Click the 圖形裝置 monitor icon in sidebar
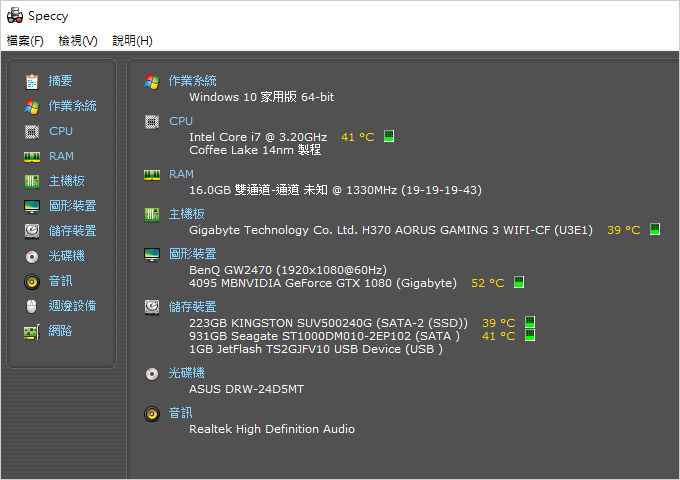 point(32,206)
